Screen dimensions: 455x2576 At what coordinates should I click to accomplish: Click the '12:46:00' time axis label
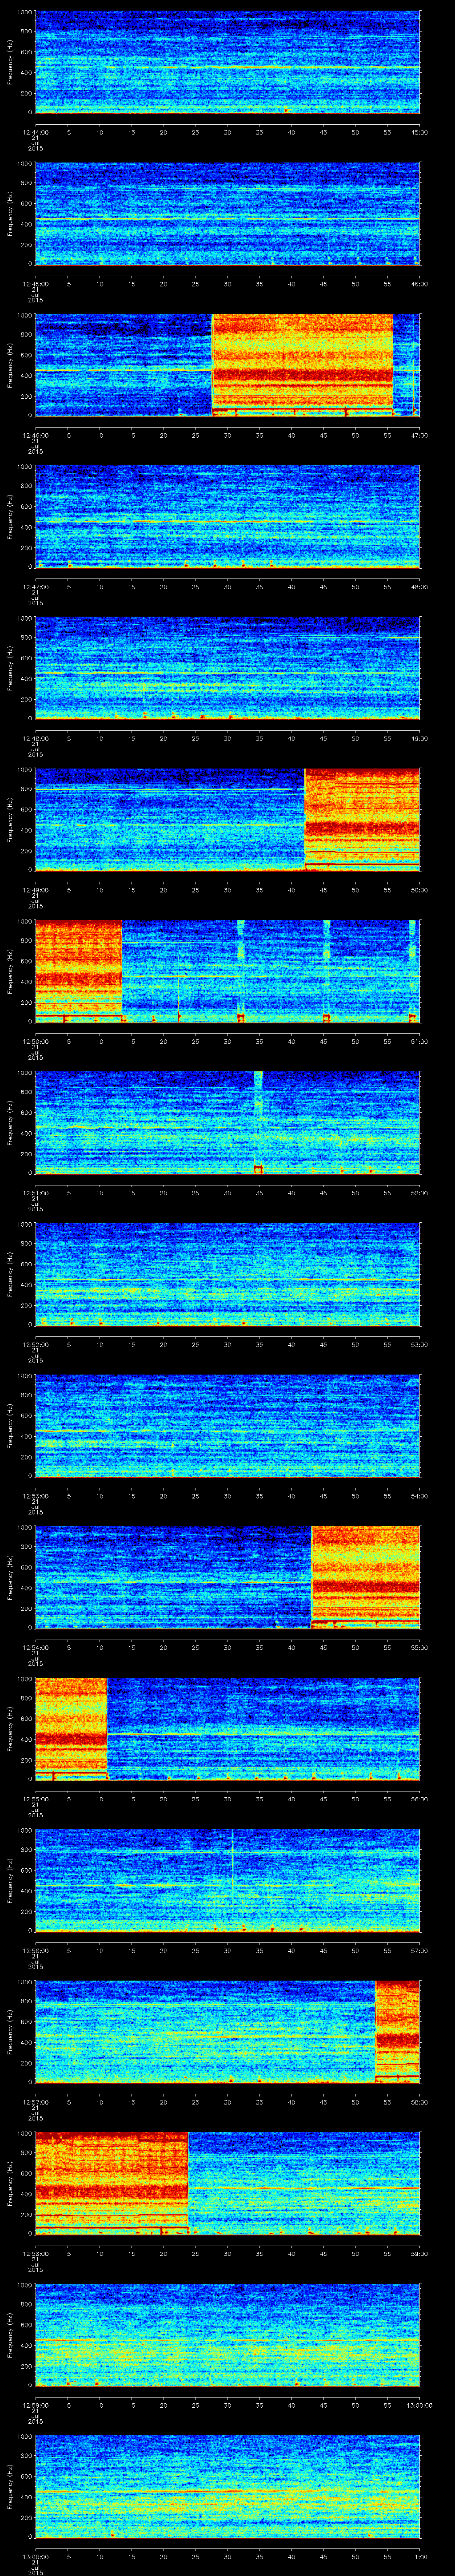point(35,435)
